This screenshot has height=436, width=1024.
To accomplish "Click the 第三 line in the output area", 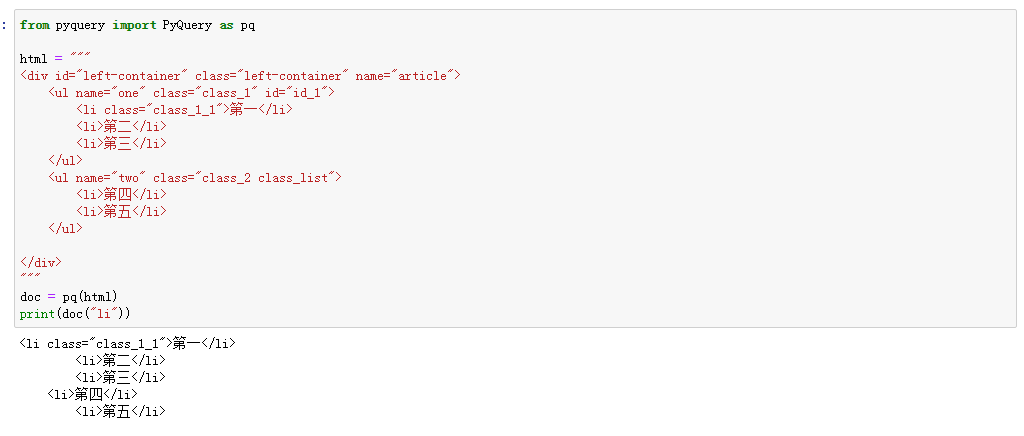I will coord(120,378).
